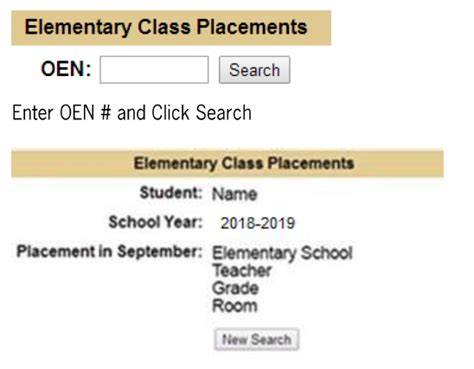
Task: Click the centered Elementary Class Placements results header
Action: [244, 163]
